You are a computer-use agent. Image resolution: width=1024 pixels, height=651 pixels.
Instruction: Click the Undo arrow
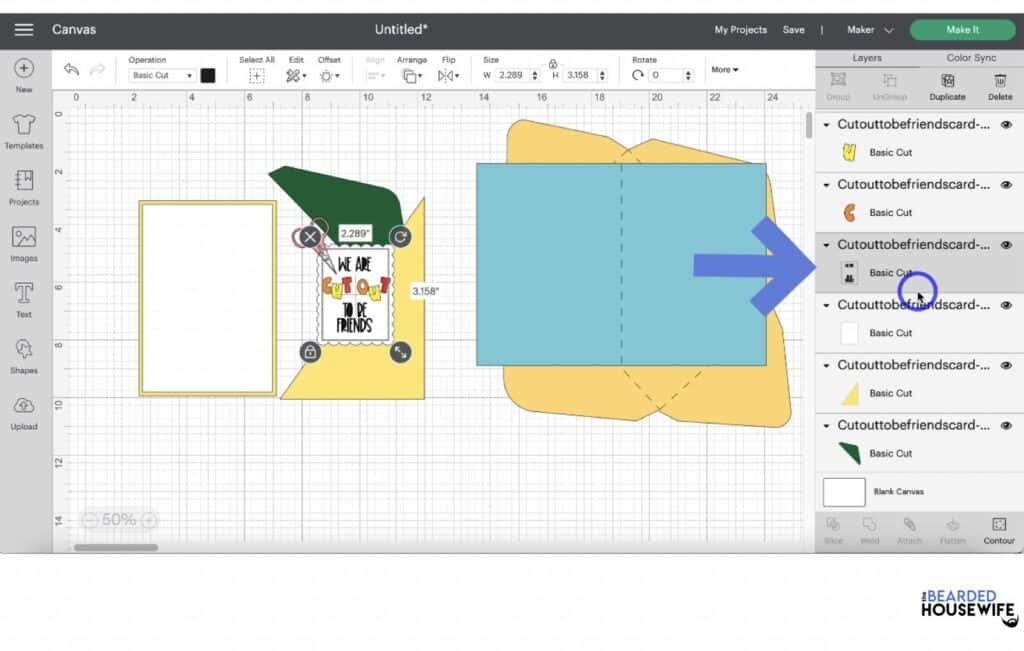click(x=71, y=69)
